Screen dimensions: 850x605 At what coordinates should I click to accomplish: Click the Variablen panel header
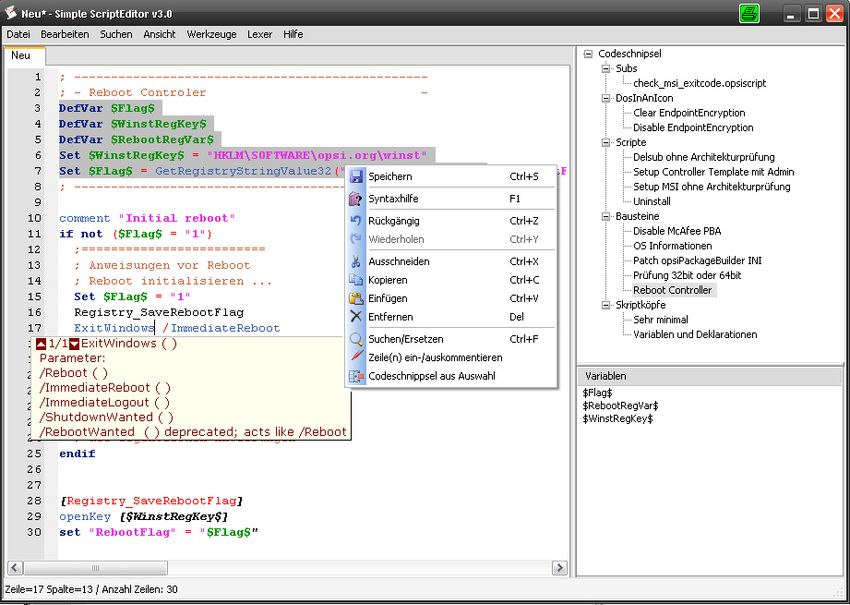coord(710,376)
